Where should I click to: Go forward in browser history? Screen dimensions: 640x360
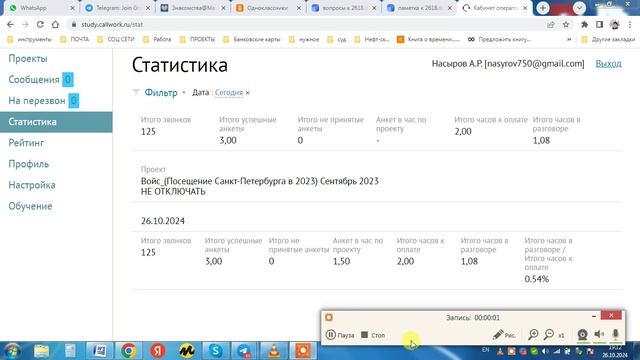(25, 24)
